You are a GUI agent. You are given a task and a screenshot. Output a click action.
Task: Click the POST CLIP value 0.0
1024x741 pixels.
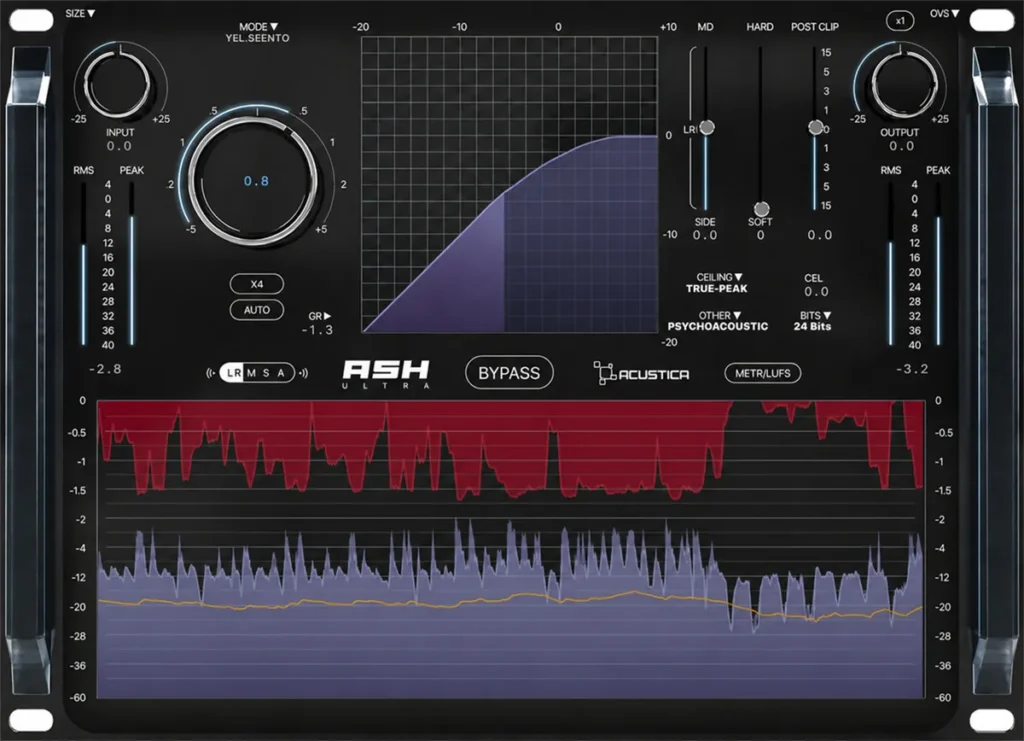click(820, 235)
